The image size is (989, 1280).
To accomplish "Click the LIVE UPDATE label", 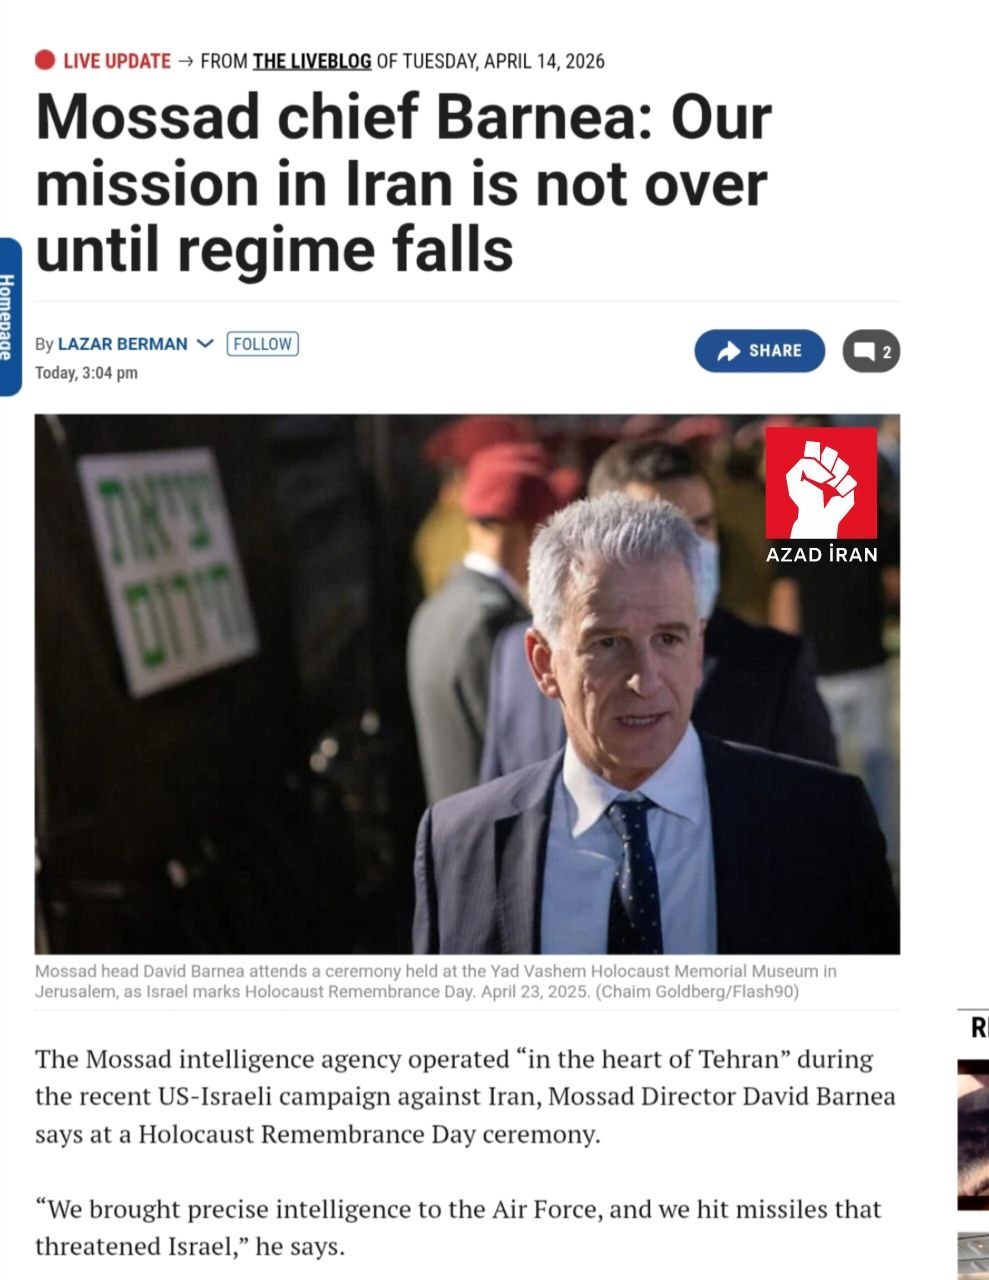I will coord(117,61).
